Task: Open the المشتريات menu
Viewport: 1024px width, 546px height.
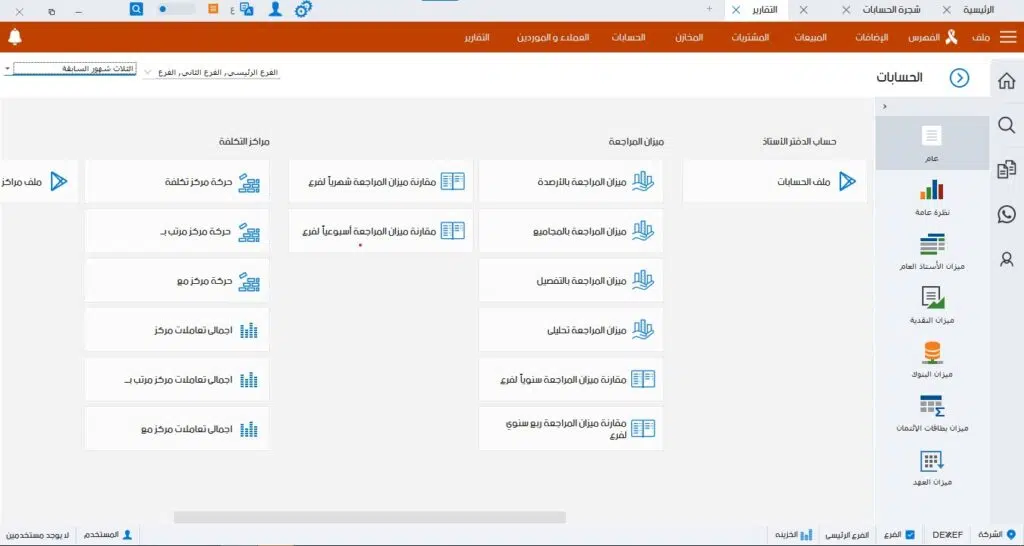Action: pos(750,38)
